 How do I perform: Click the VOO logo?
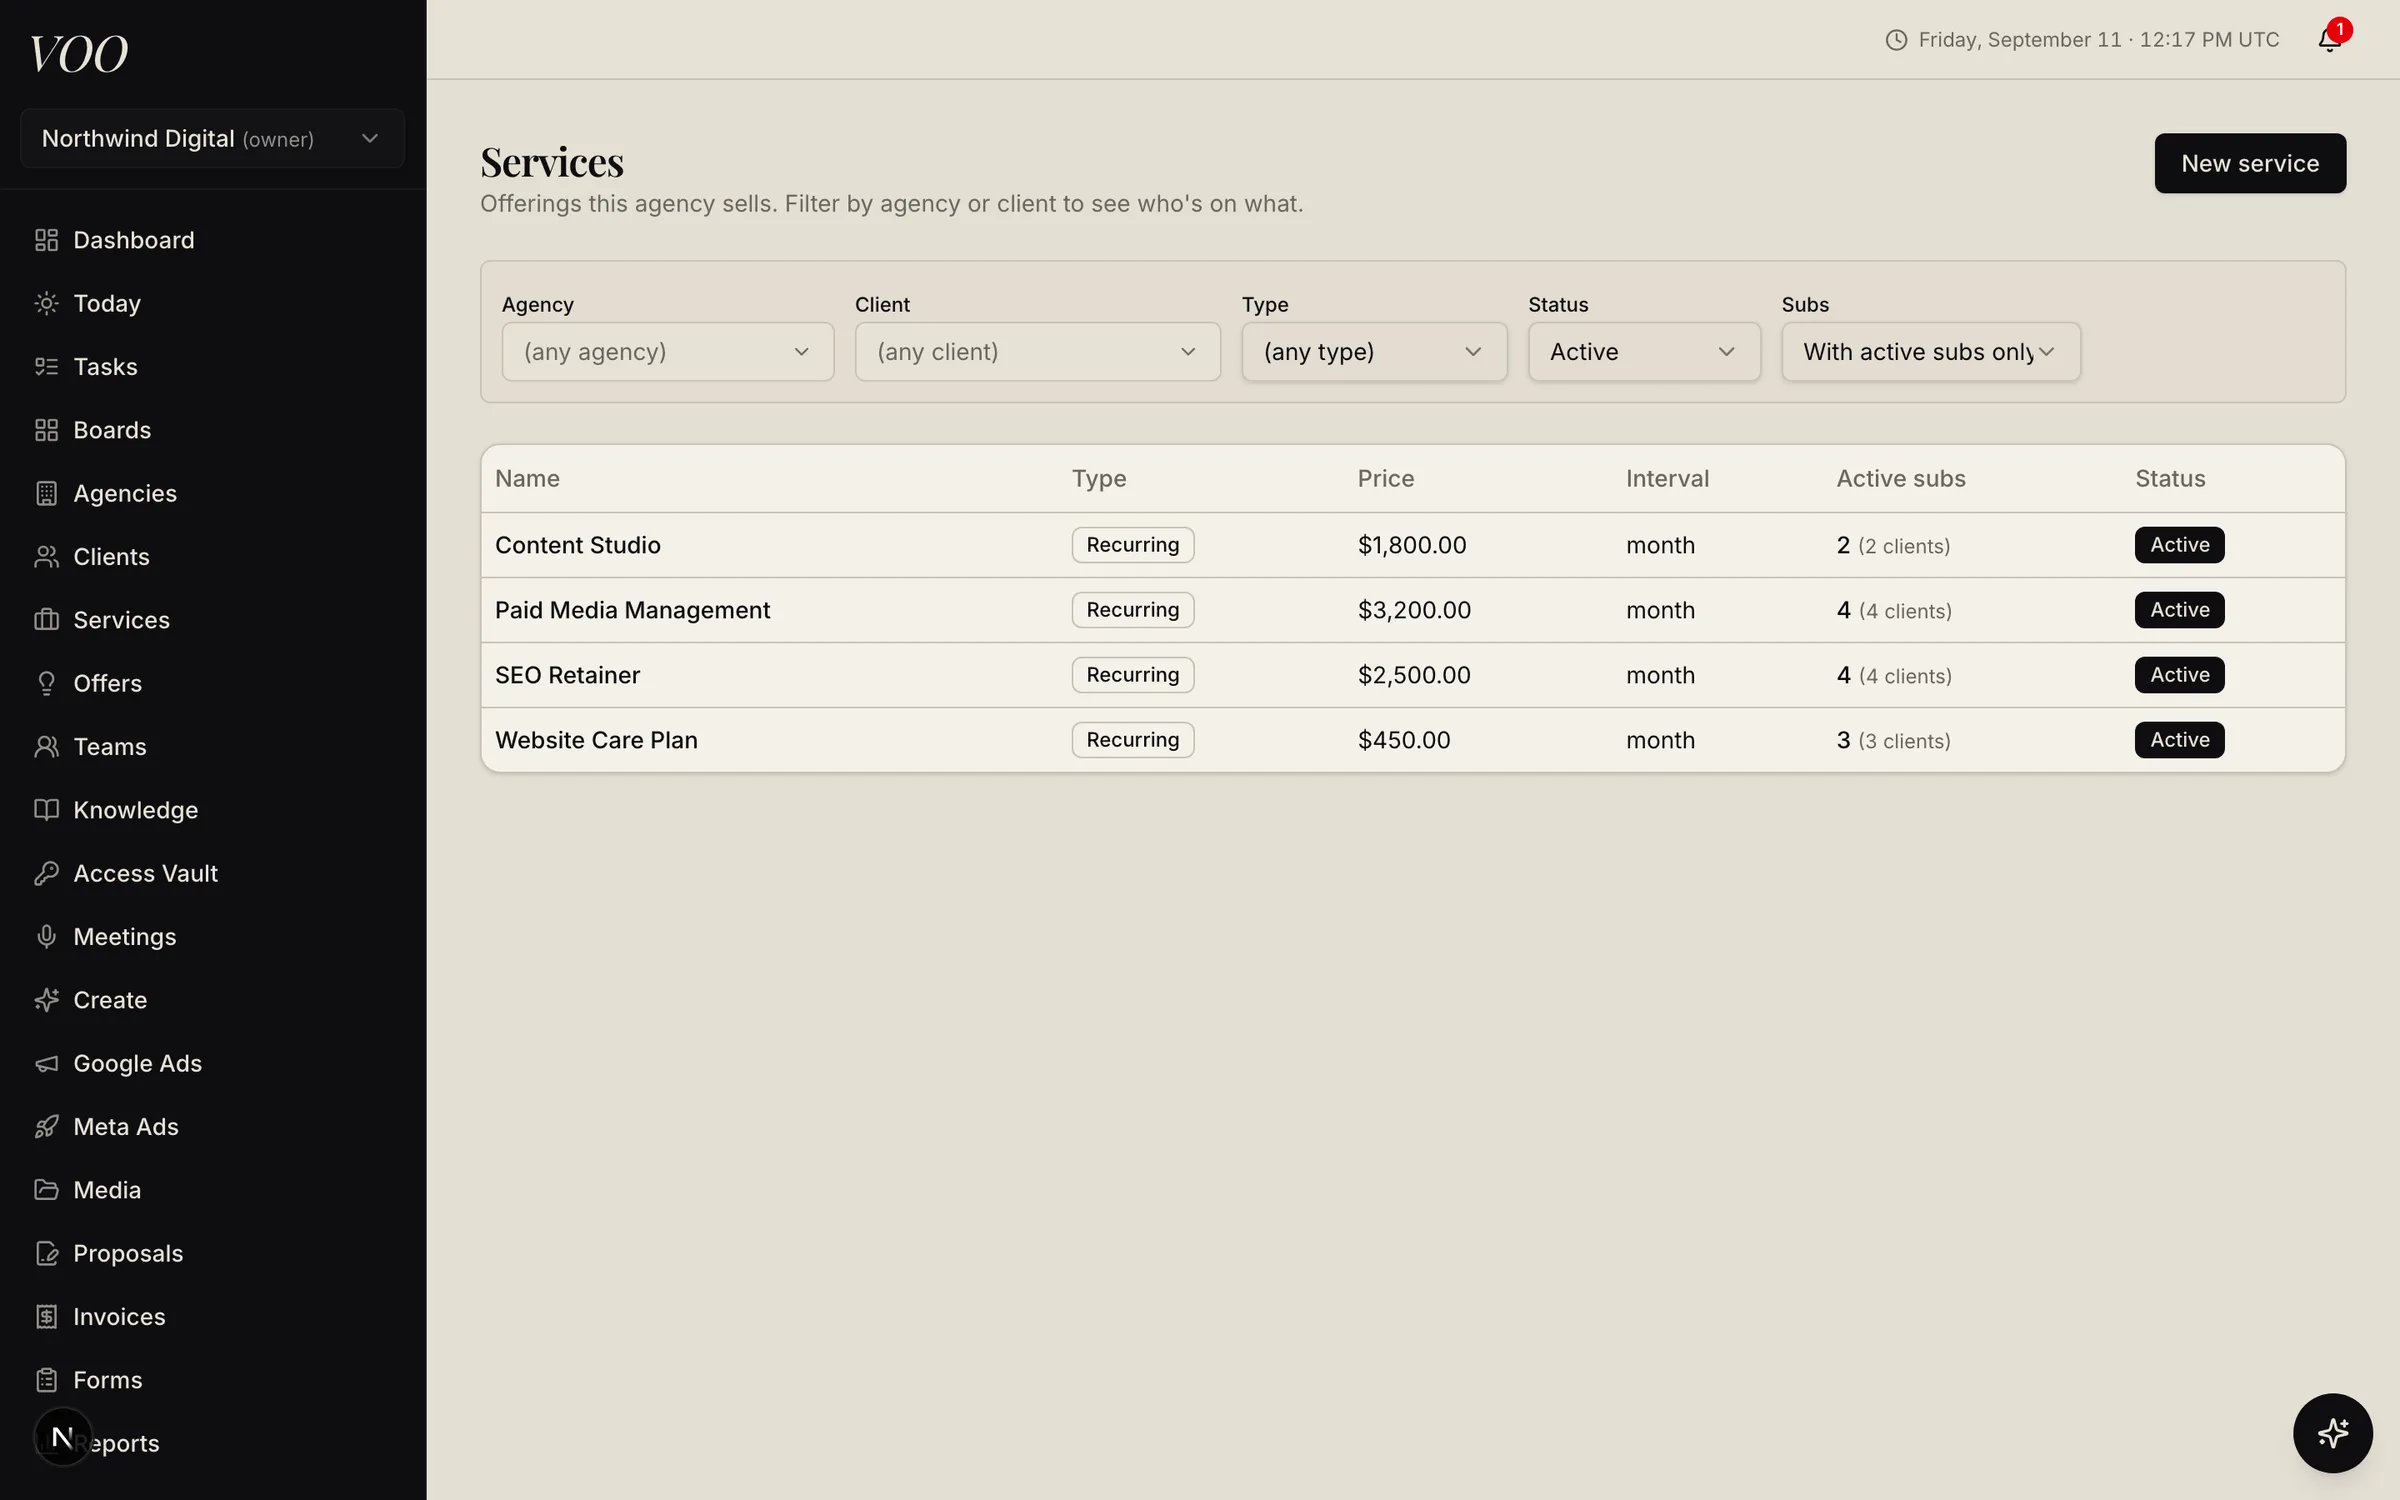[x=79, y=54]
